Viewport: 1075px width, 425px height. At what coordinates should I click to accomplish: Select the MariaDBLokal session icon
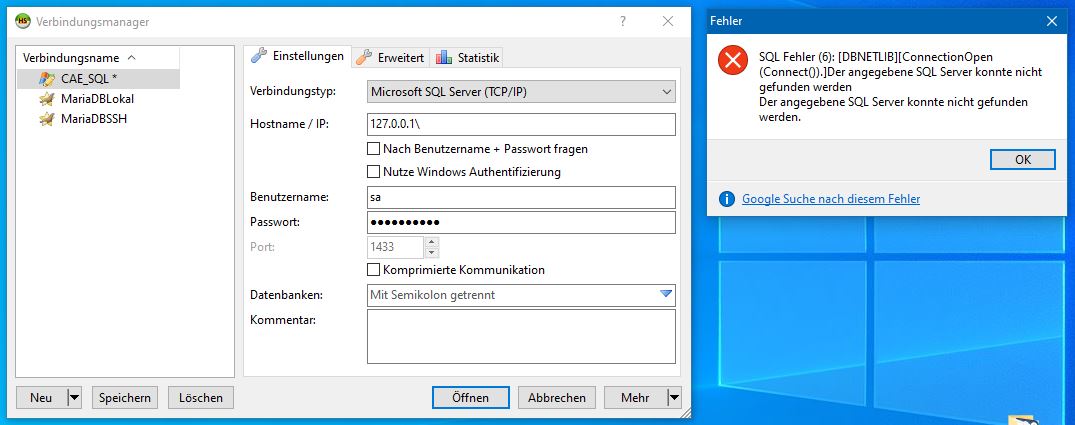tap(47, 99)
